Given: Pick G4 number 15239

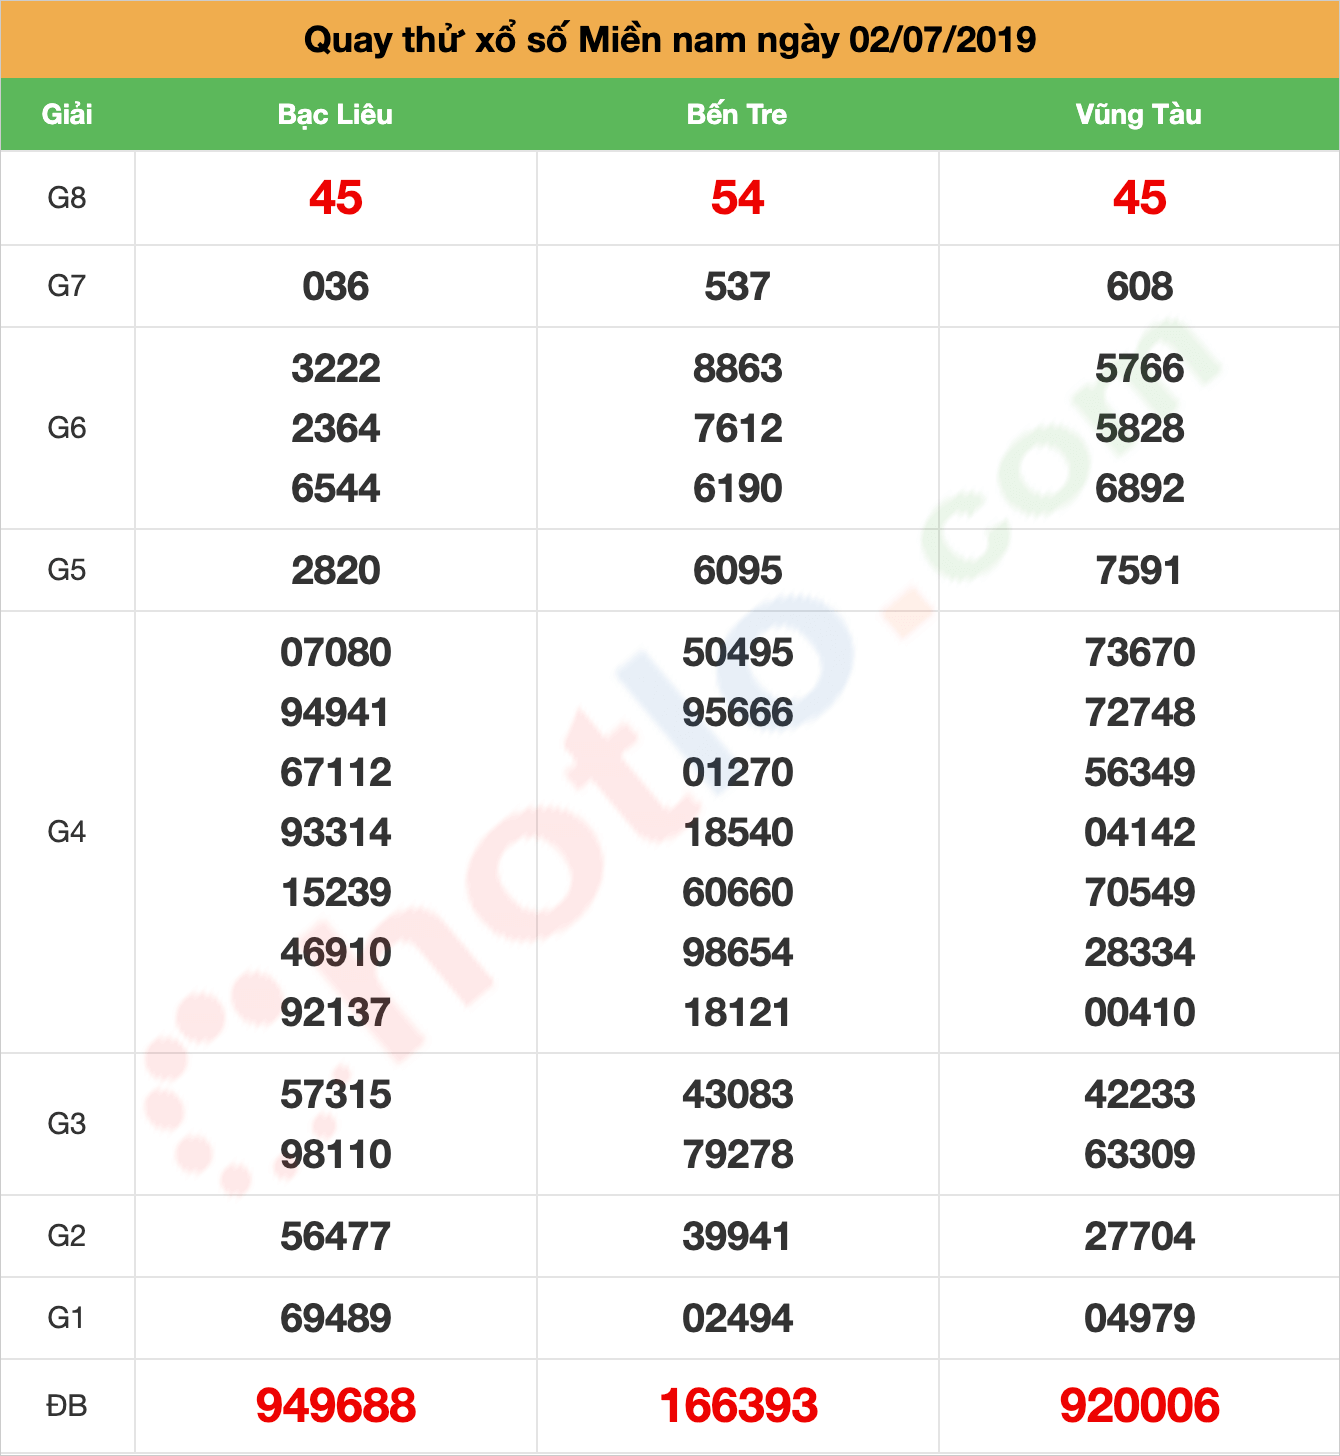Looking at the screenshot, I should [x=336, y=893].
